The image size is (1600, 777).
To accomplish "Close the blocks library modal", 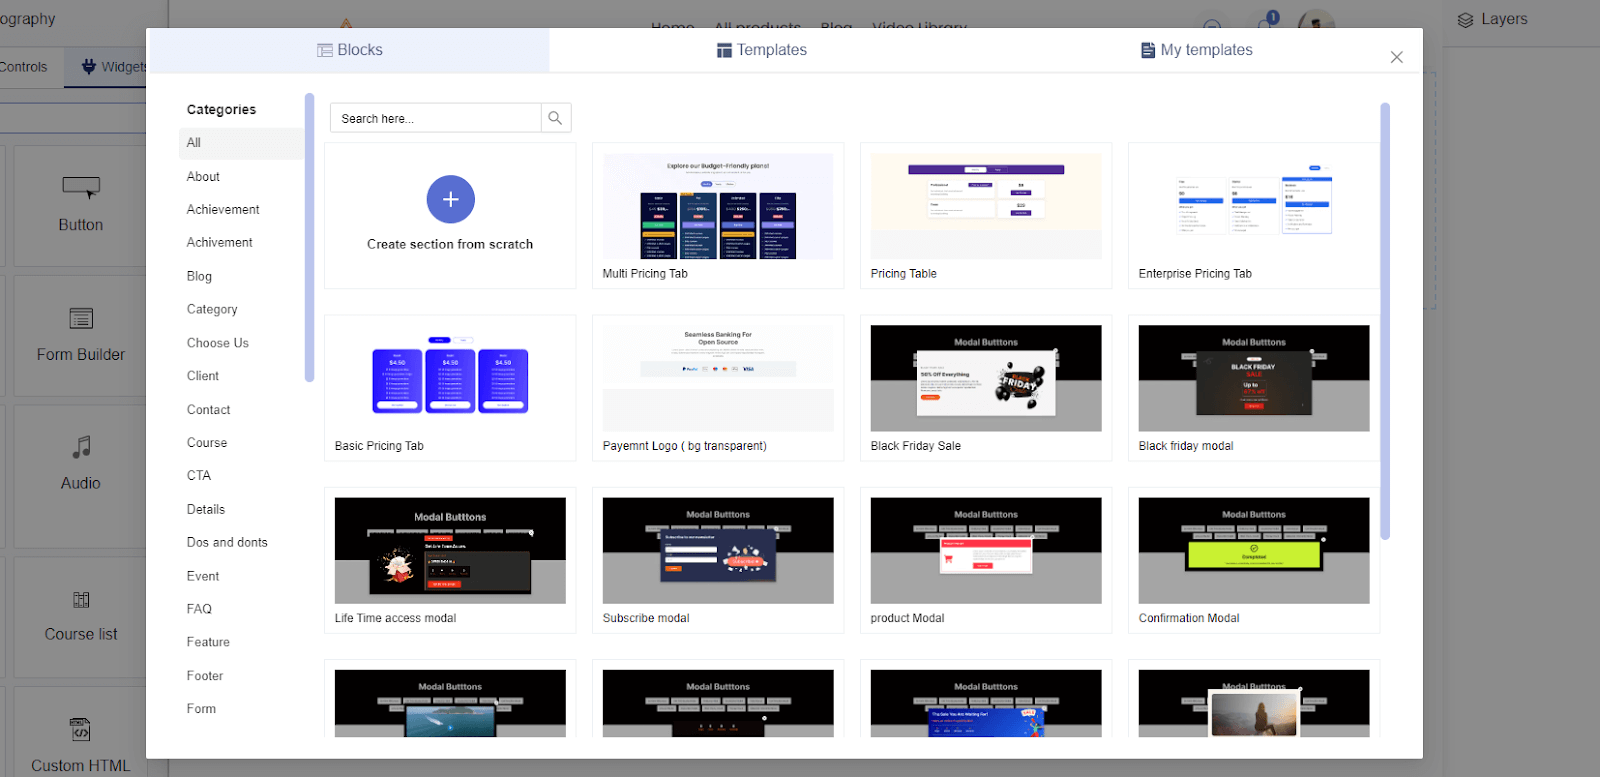I will 1396,57.
